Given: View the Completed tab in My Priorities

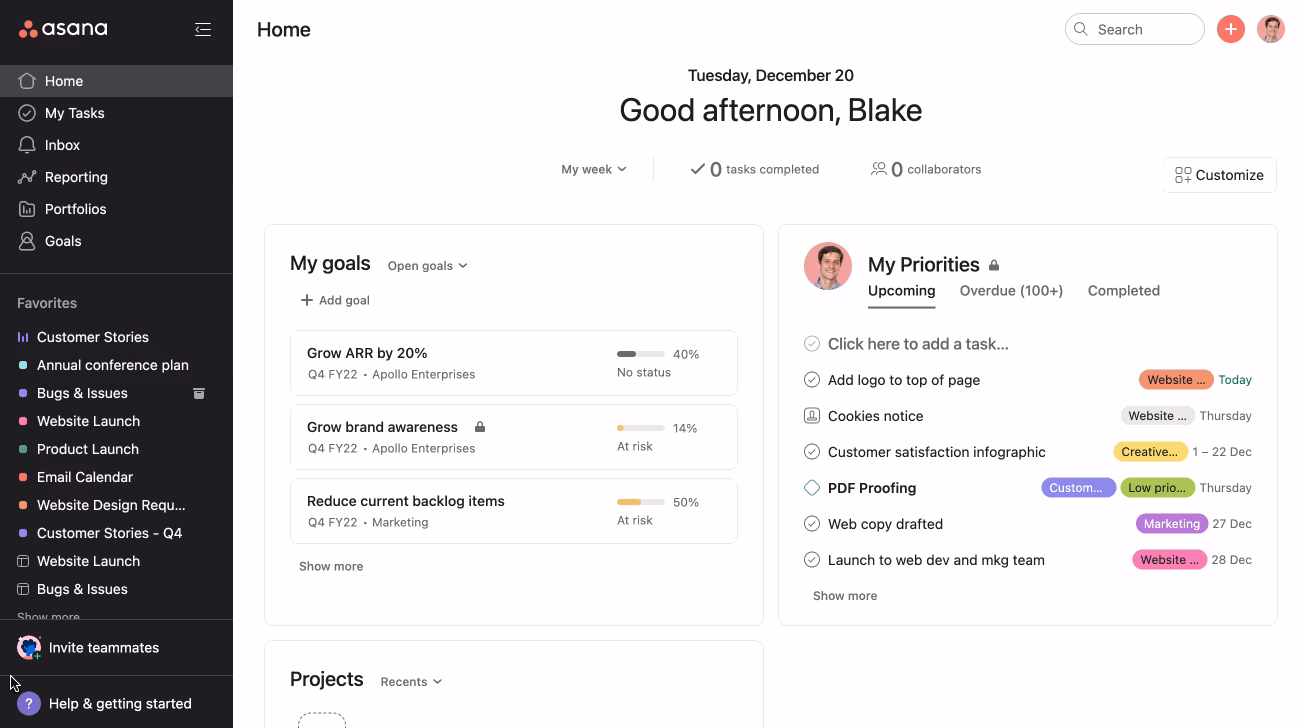Looking at the screenshot, I should click(x=1123, y=290).
